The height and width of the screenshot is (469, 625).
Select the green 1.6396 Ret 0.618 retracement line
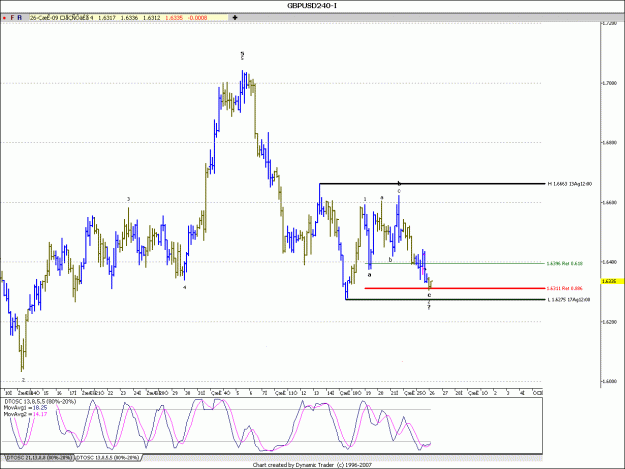pyautogui.click(x=455, y=263)
